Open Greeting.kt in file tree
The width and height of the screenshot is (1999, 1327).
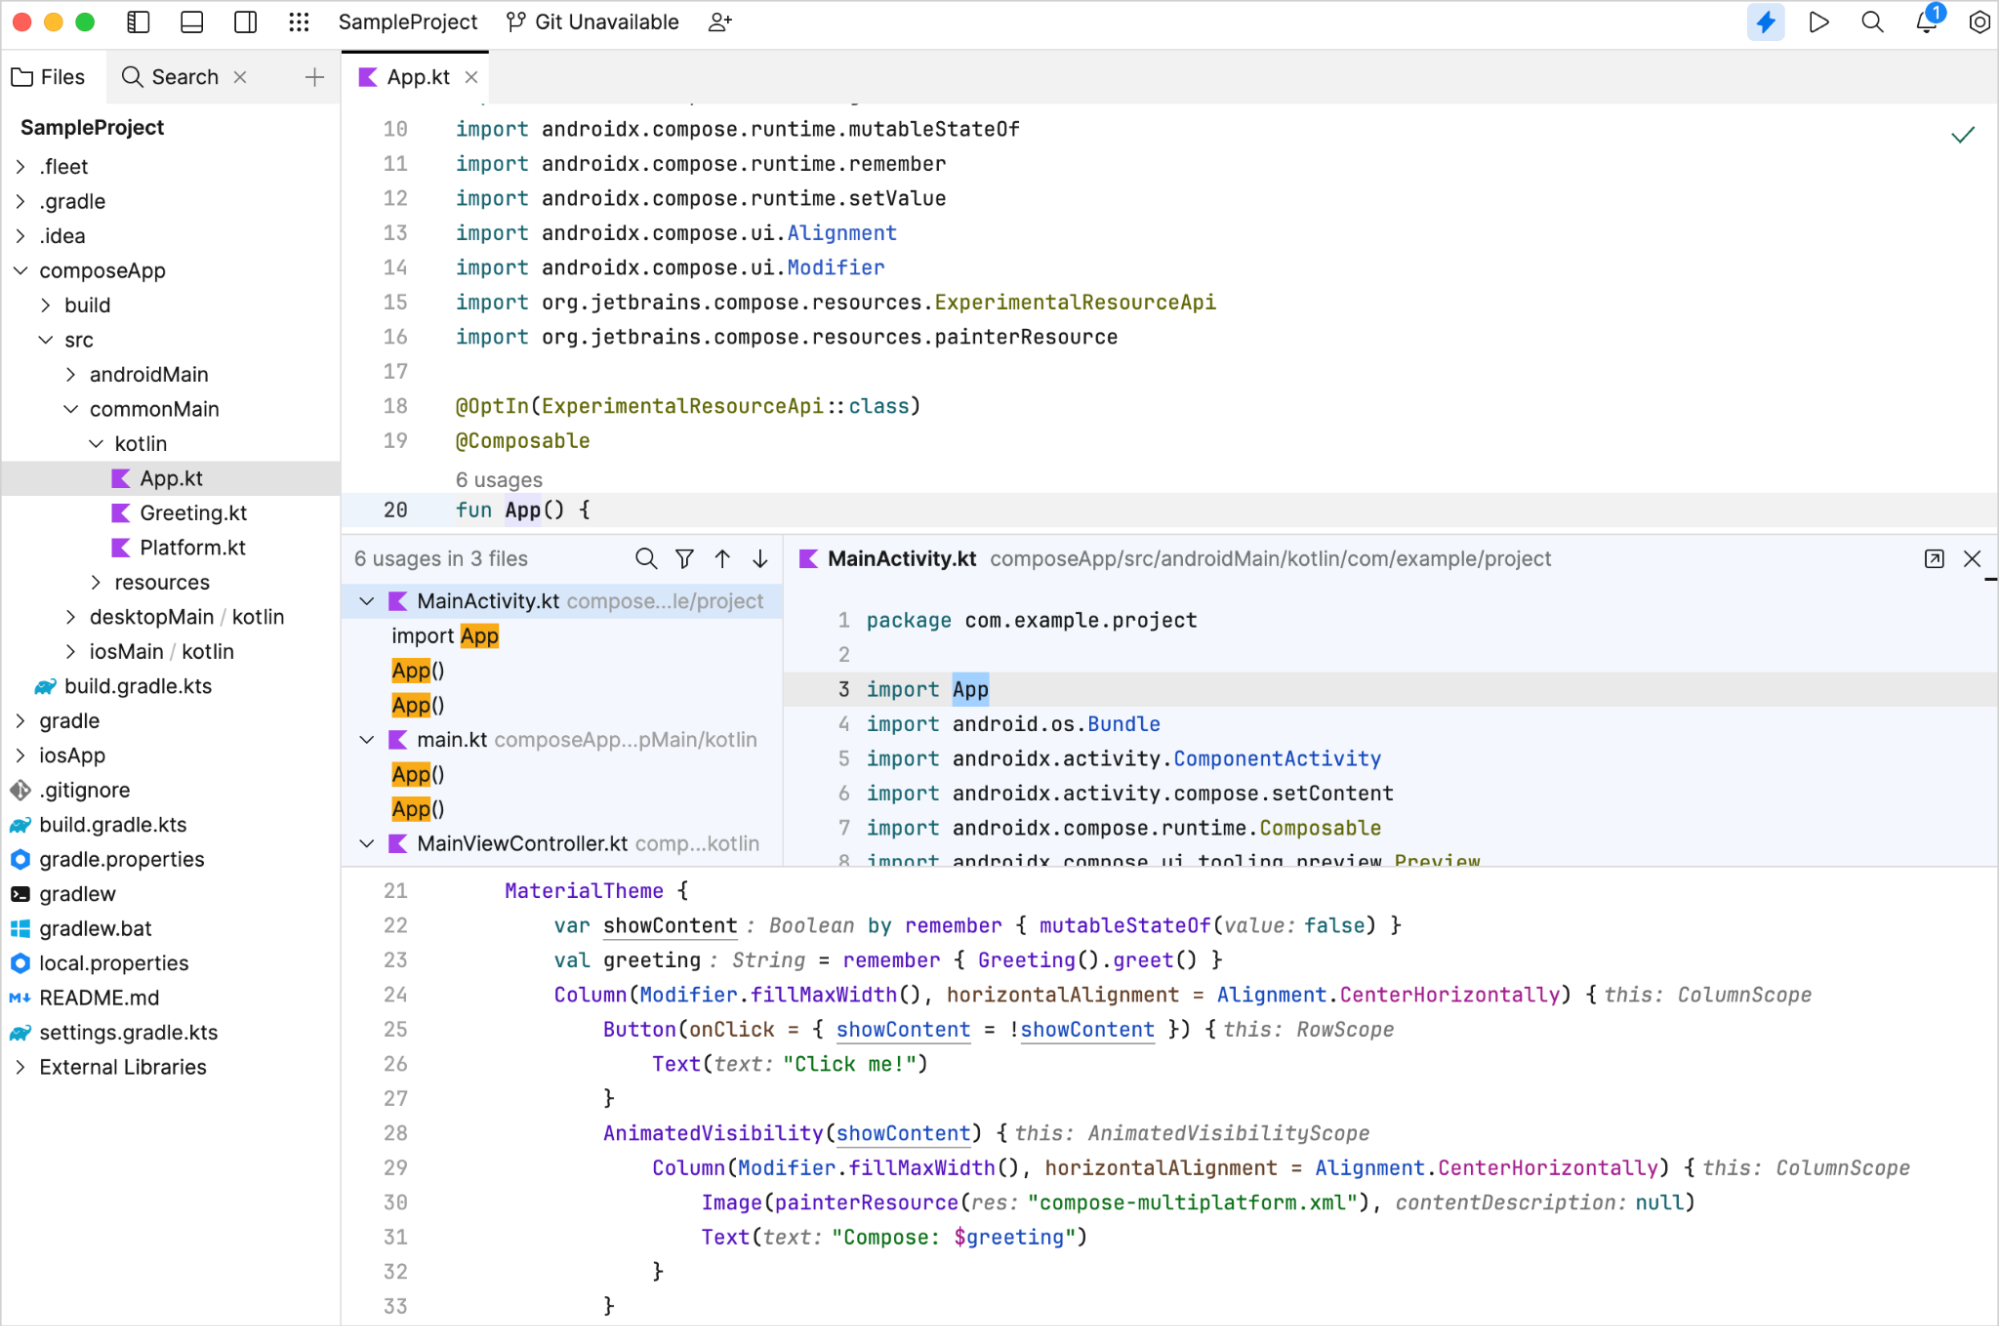[x=192, y=513]
